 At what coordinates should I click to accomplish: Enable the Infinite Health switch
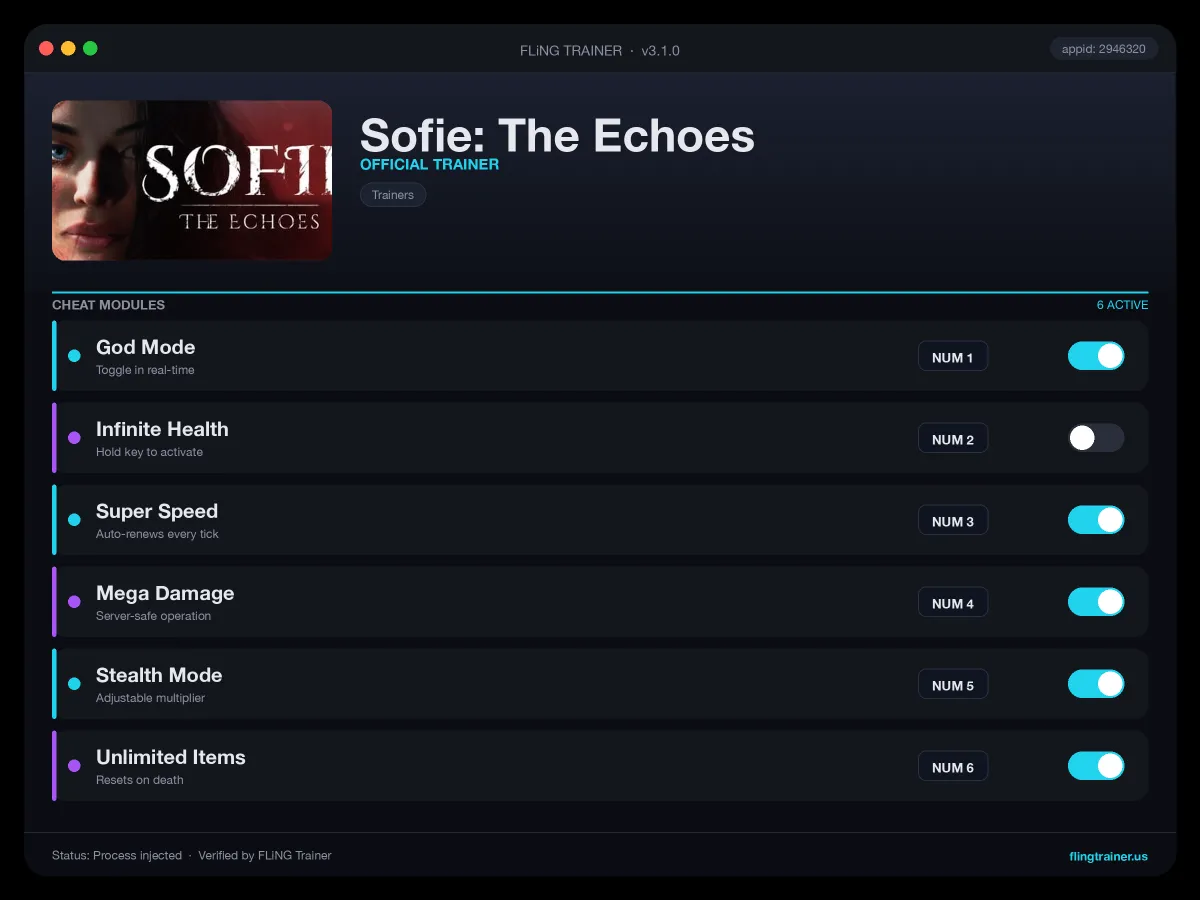pyautogui.click(x=1096, y=438)
